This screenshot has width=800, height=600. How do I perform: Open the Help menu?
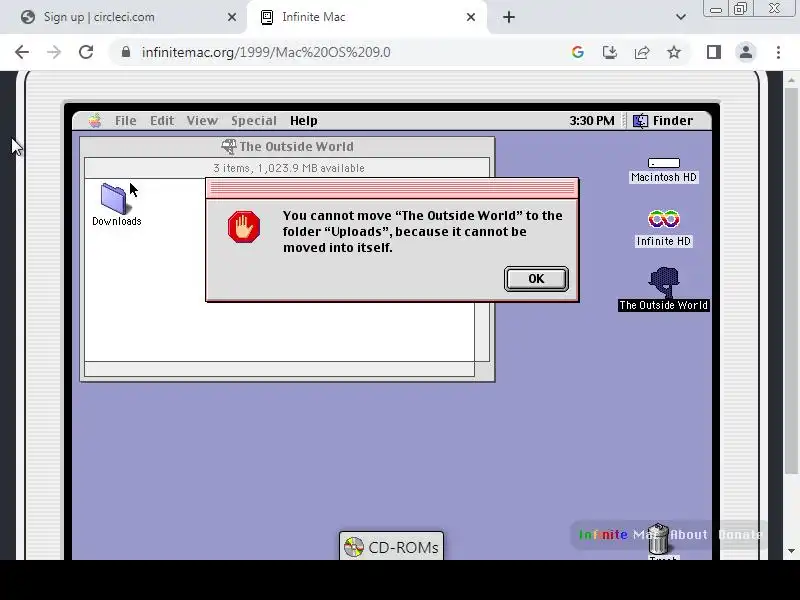304,121
